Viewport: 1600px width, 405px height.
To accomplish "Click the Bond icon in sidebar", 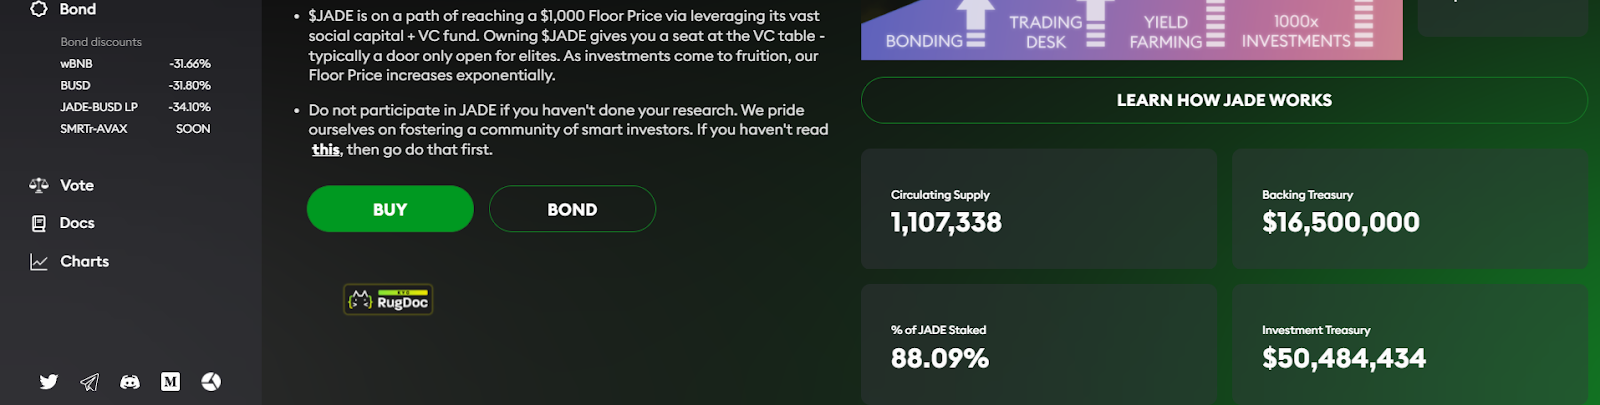I will 39,9.
